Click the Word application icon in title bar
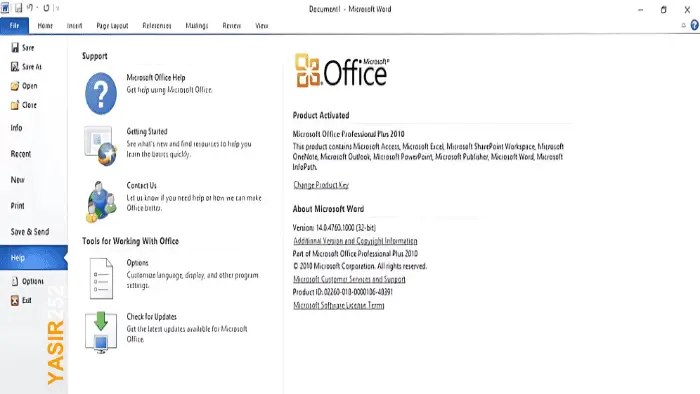The image size is (700, 394). (5, 8)
